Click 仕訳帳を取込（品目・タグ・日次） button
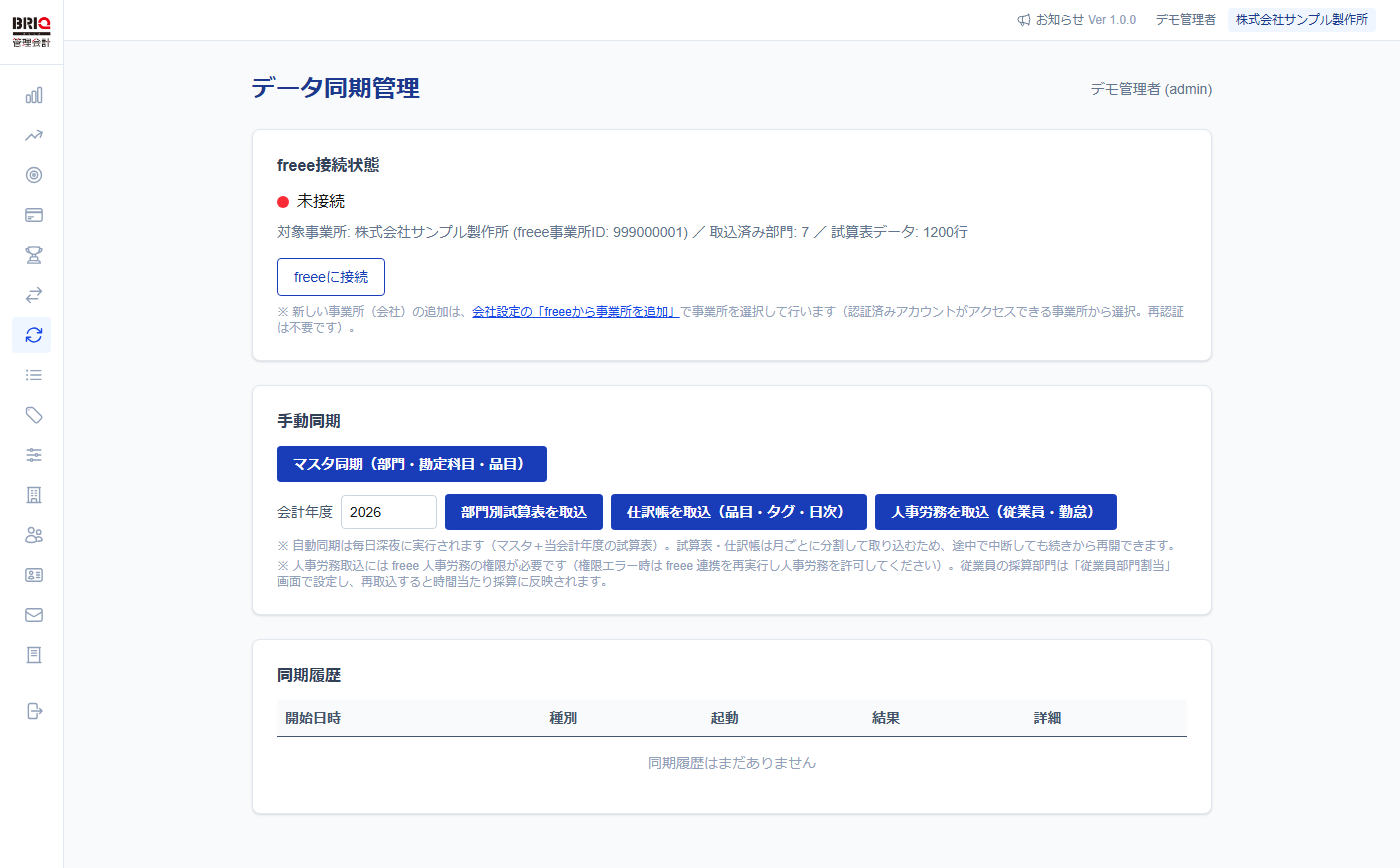The image size is (1400, 868). pyautogui.click(x=739, y=512)
